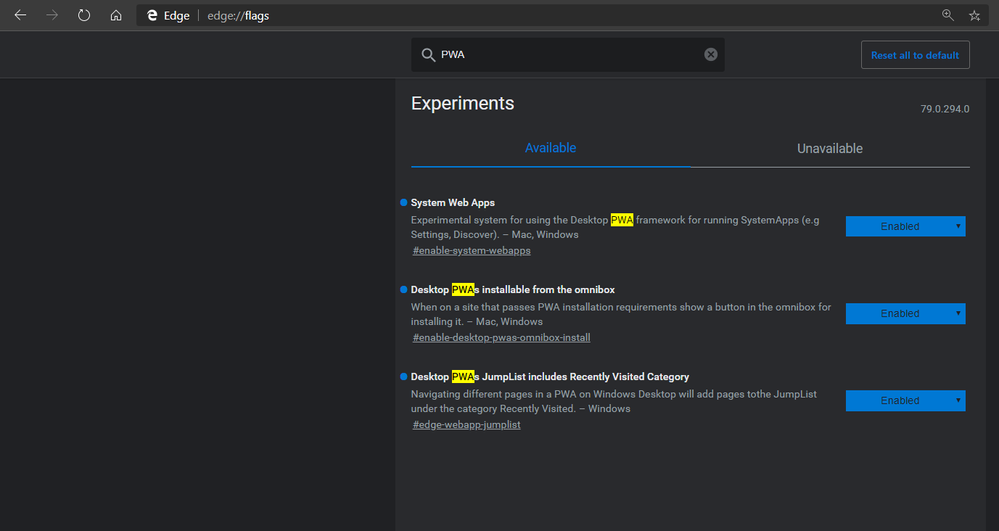
Task: Click the Desktop PWAs JumpList includes Recently Visited title
Action: (x=550, y=377)
